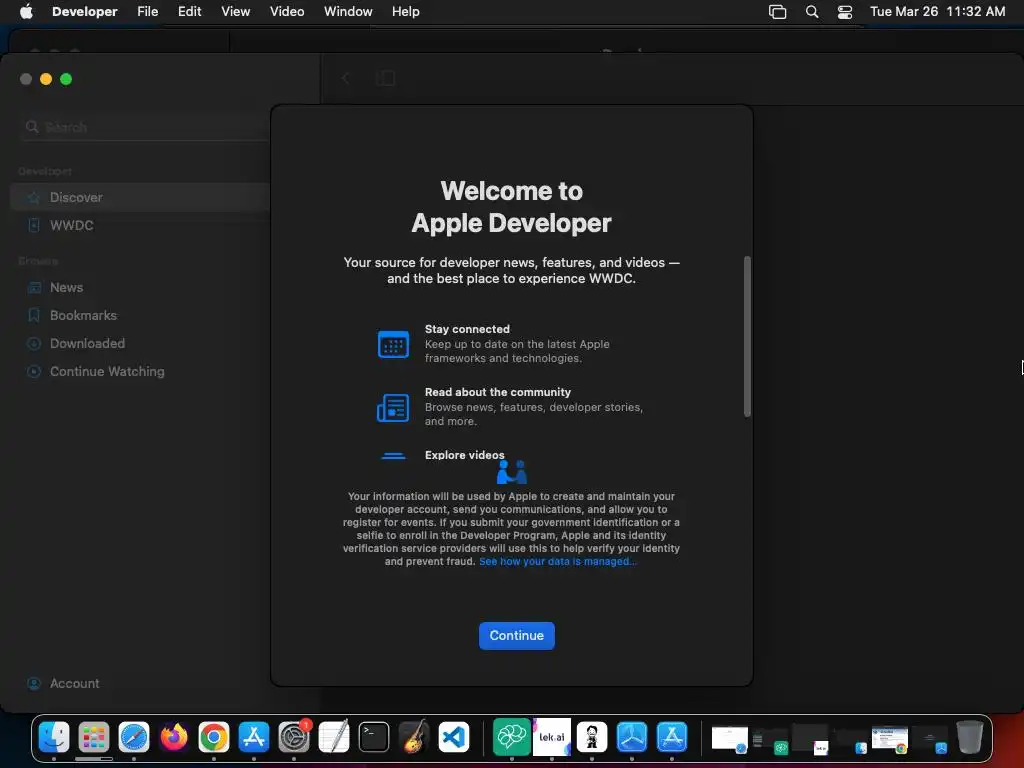
Task: Open ChatGPT from the Dock
Action: click(511, 737)
